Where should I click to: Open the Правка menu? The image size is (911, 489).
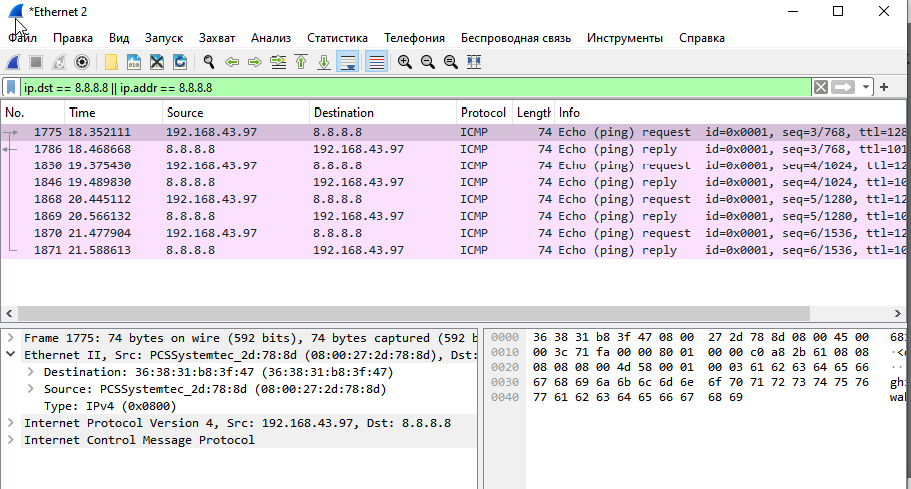click(x=73, y=38)
